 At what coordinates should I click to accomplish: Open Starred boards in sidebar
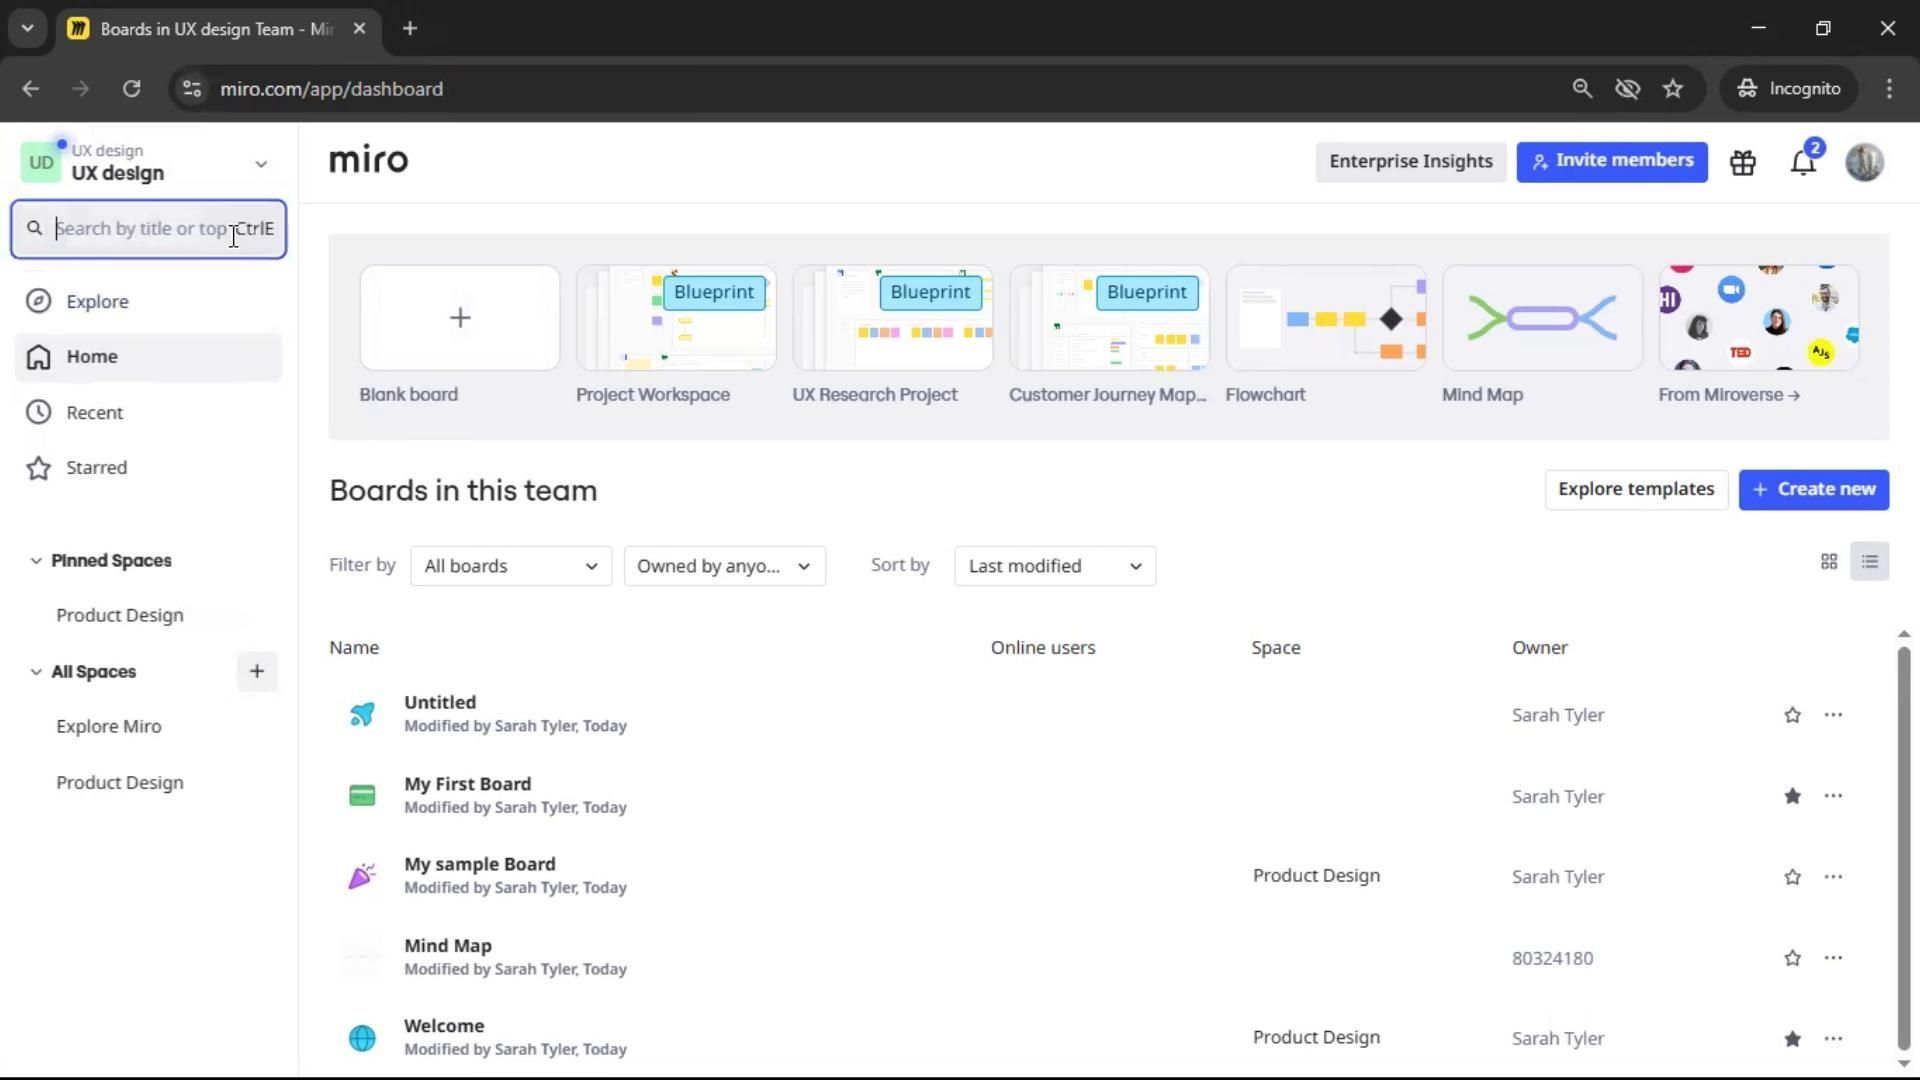[96, 468]
